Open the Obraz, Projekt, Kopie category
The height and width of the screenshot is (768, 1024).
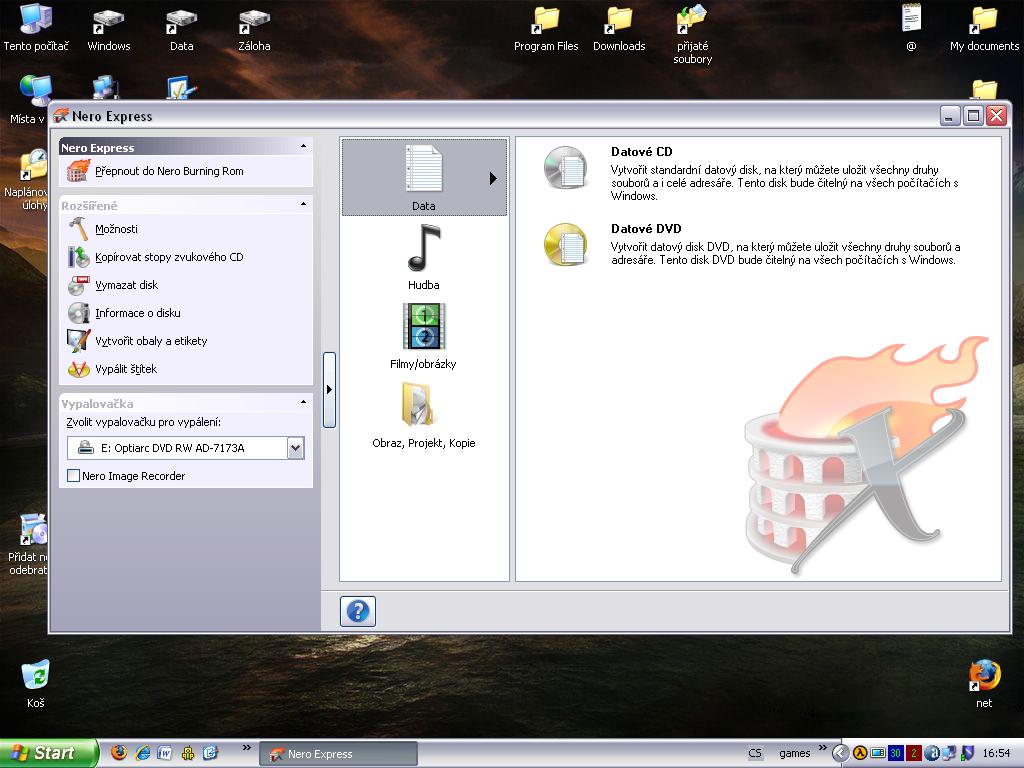(x=424, y=415)
